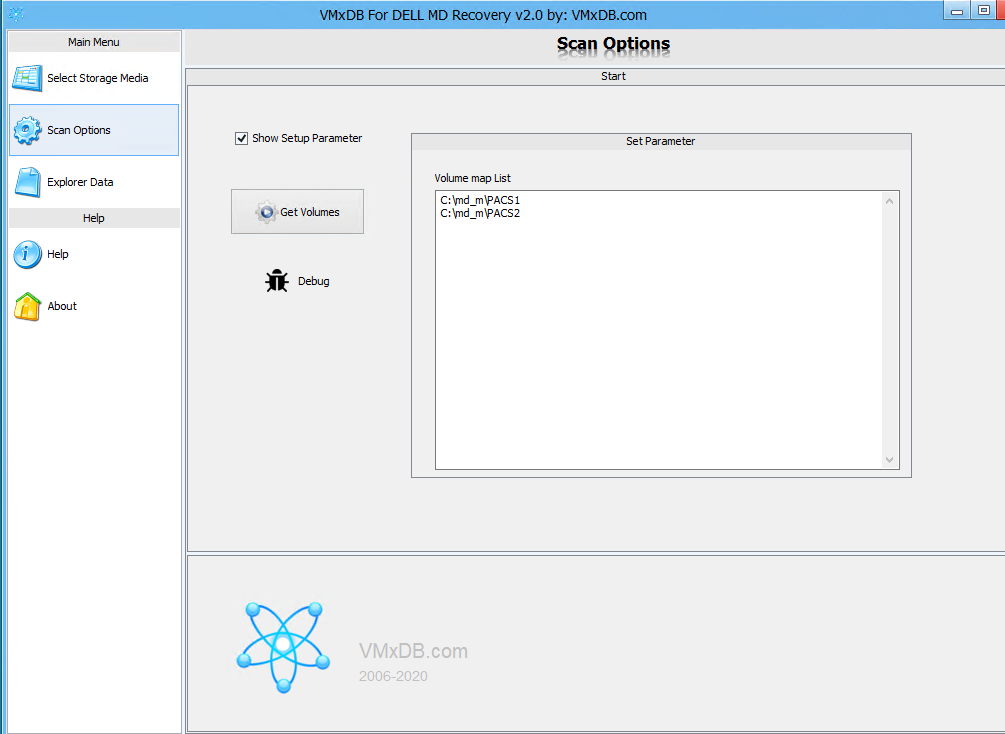Click the Debug bug icon
The width and height of the screenshot is (1005, 734).
point(277,281)
